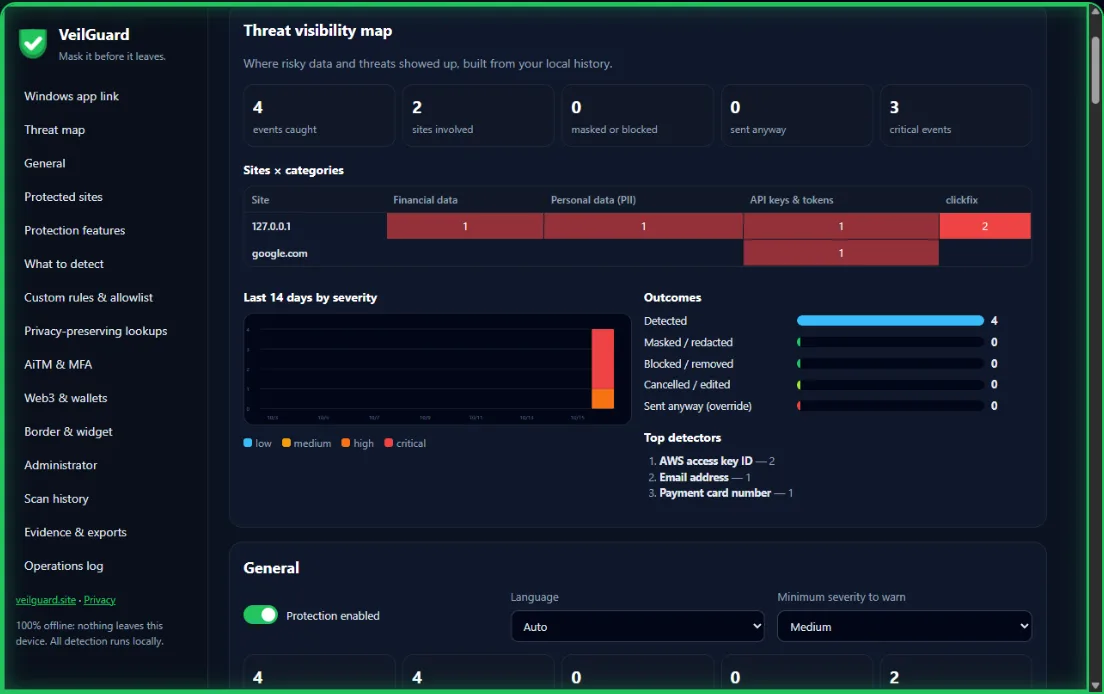The width and height of the screenshot is (1104, 694).
Task: Click the 127.0.0.1 Personal data (PII) cell
Action: [643, 226]
